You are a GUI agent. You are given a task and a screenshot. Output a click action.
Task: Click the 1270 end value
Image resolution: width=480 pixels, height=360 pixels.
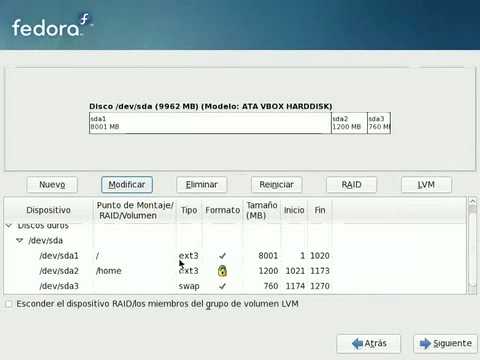pyautogui.click(x=320, y=286)
